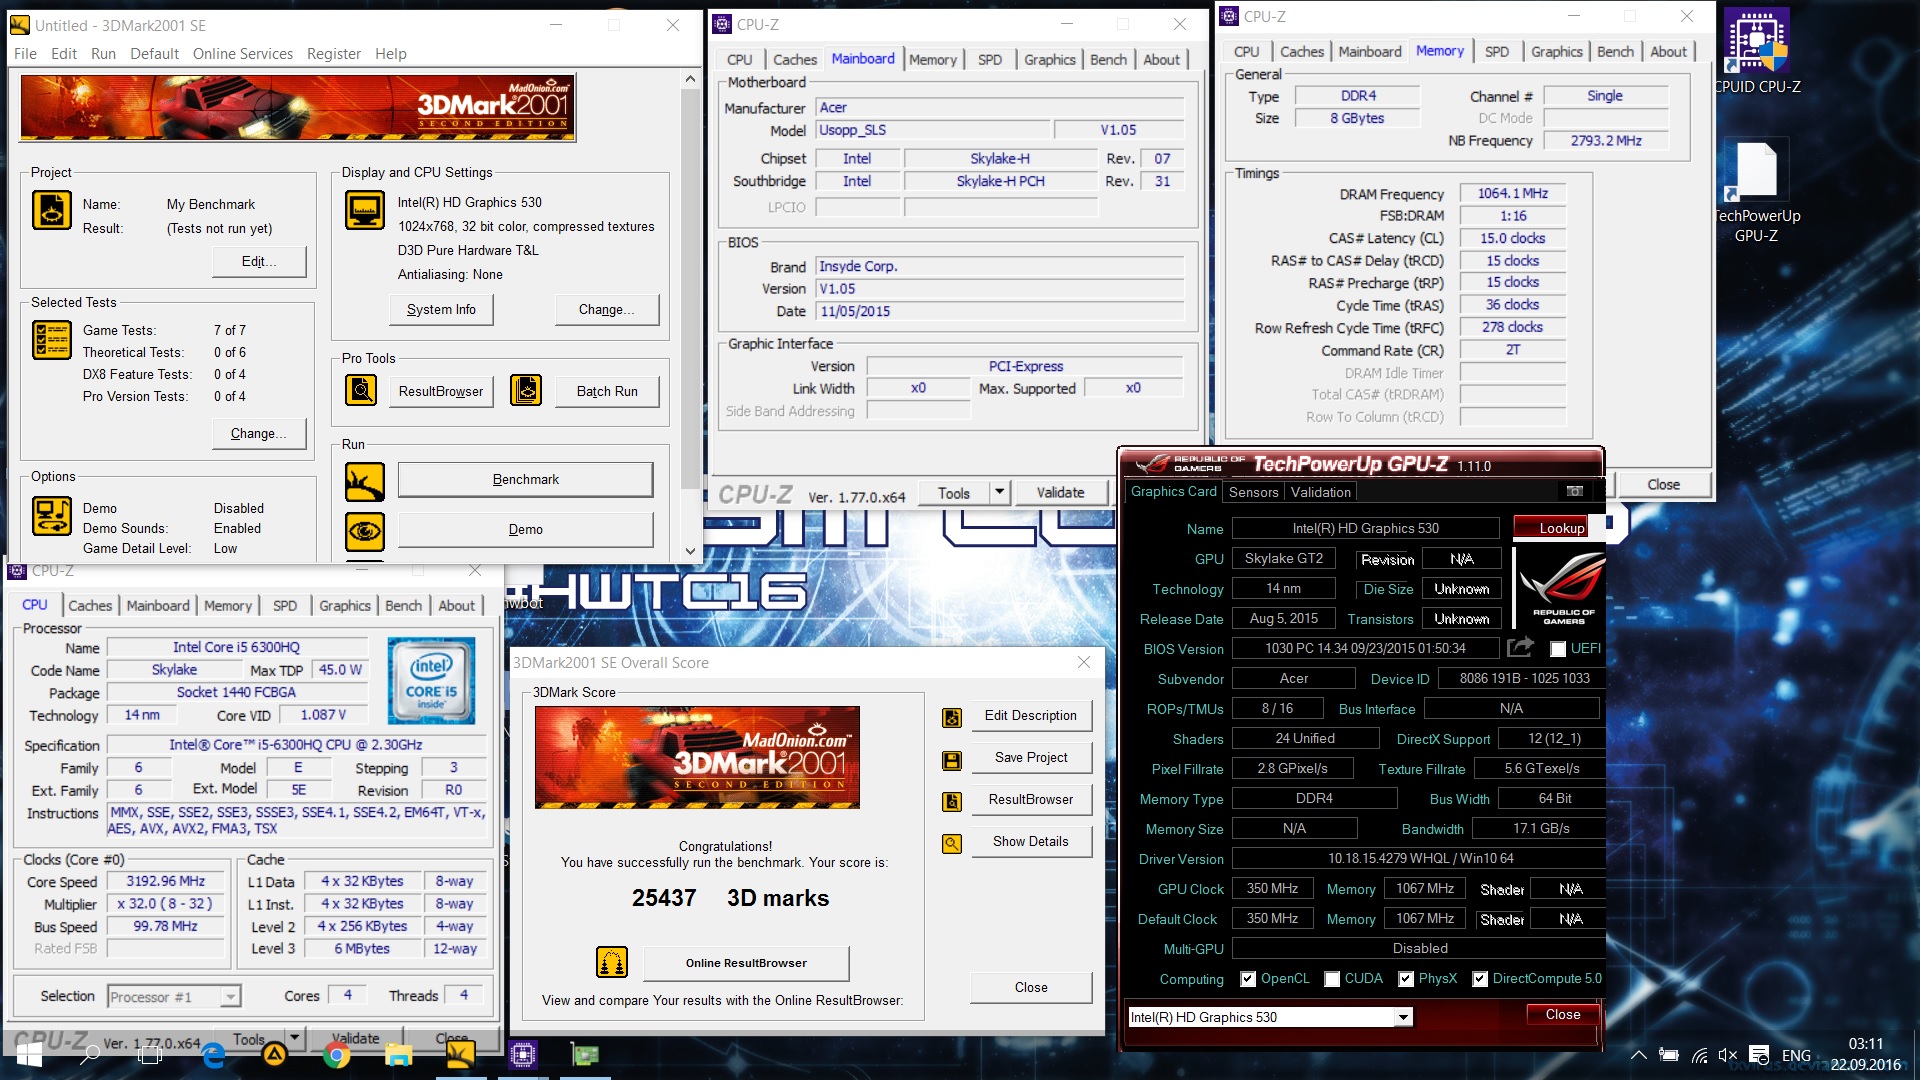Click the Instructions text box in CPU-Z

[x=297, y=820]
